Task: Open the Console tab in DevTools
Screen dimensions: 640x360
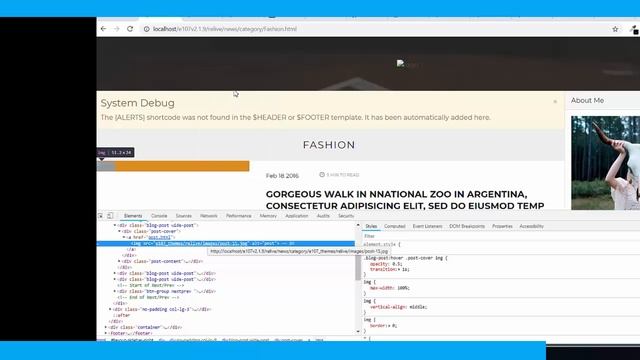Action: pos(159,216)
